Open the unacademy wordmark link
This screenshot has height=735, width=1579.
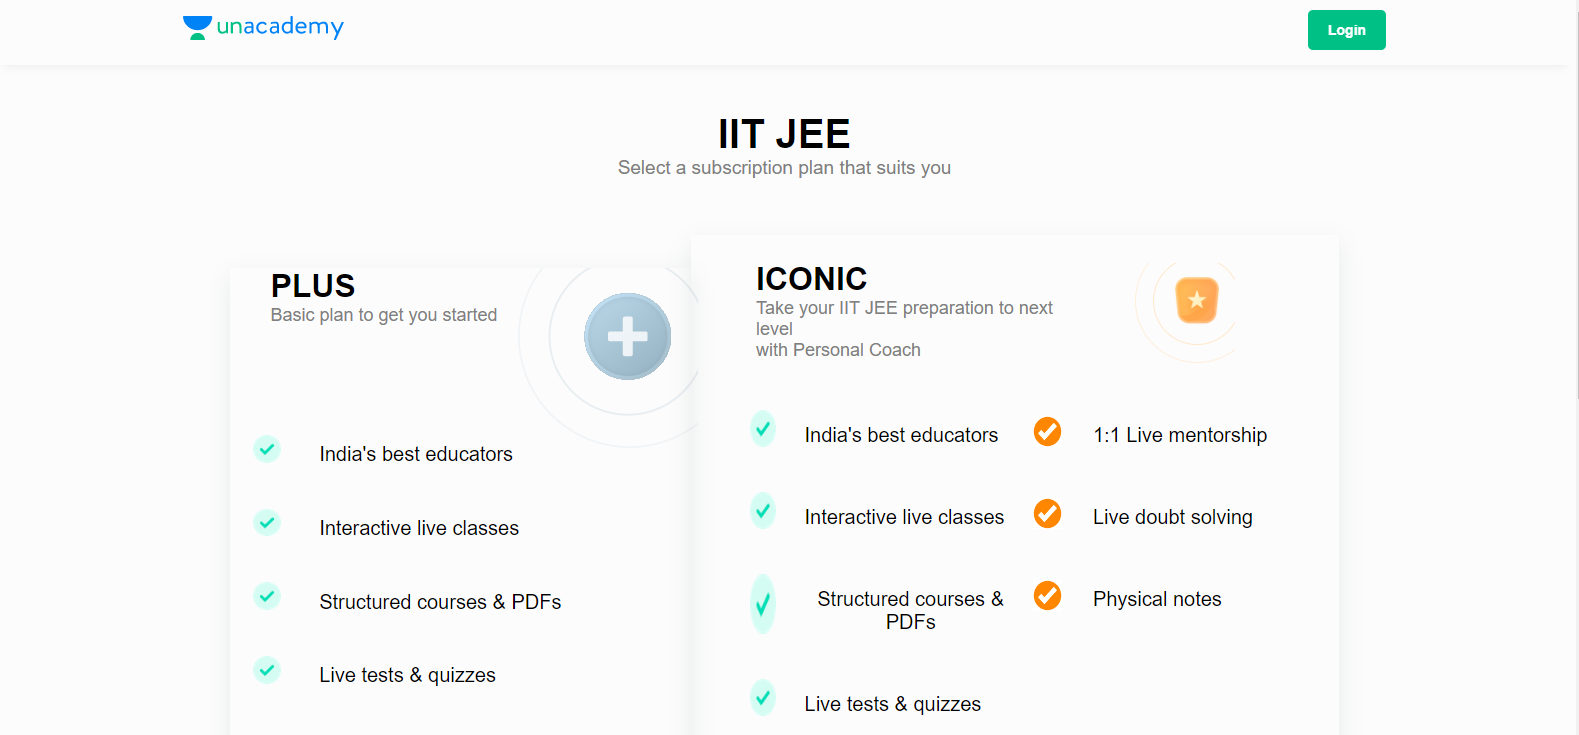point(280,27)
